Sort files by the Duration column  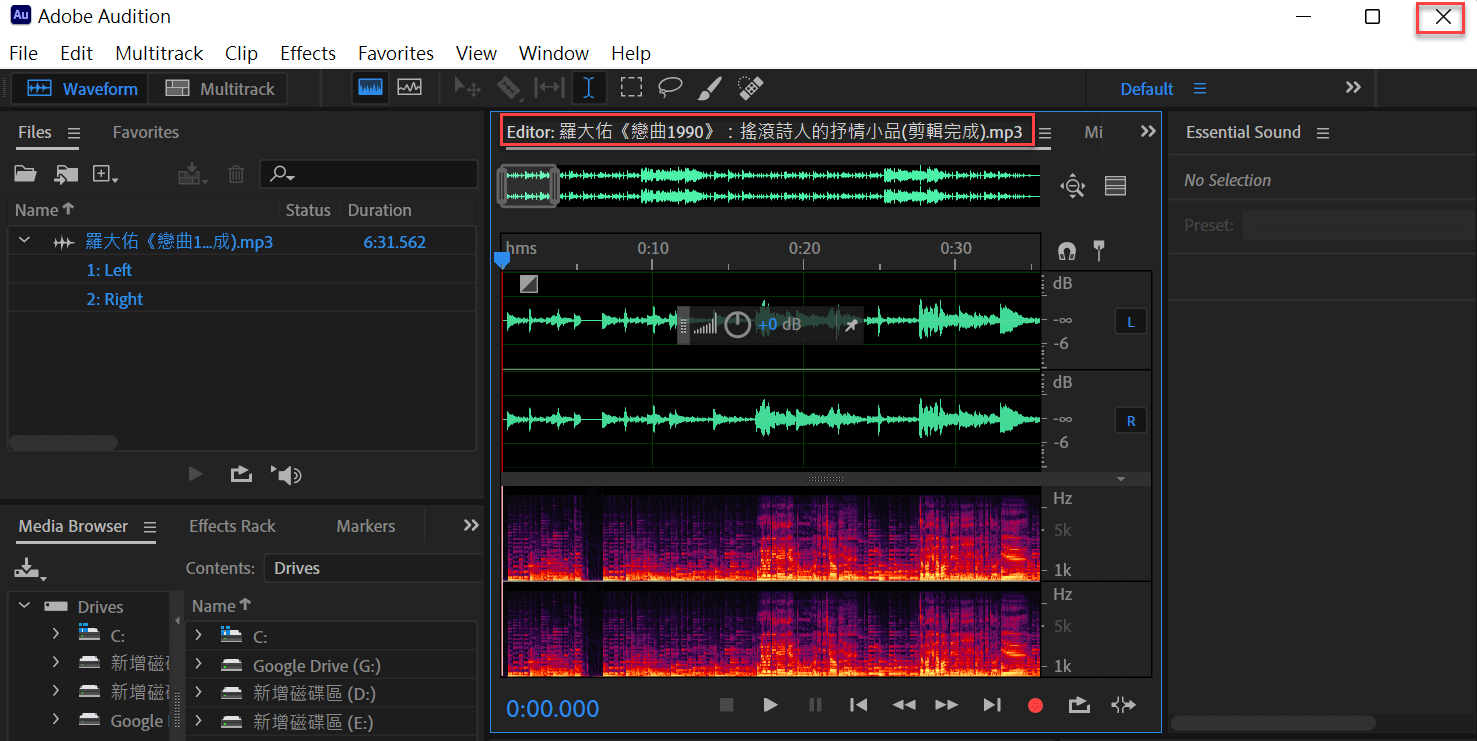[x=380, y=210]
